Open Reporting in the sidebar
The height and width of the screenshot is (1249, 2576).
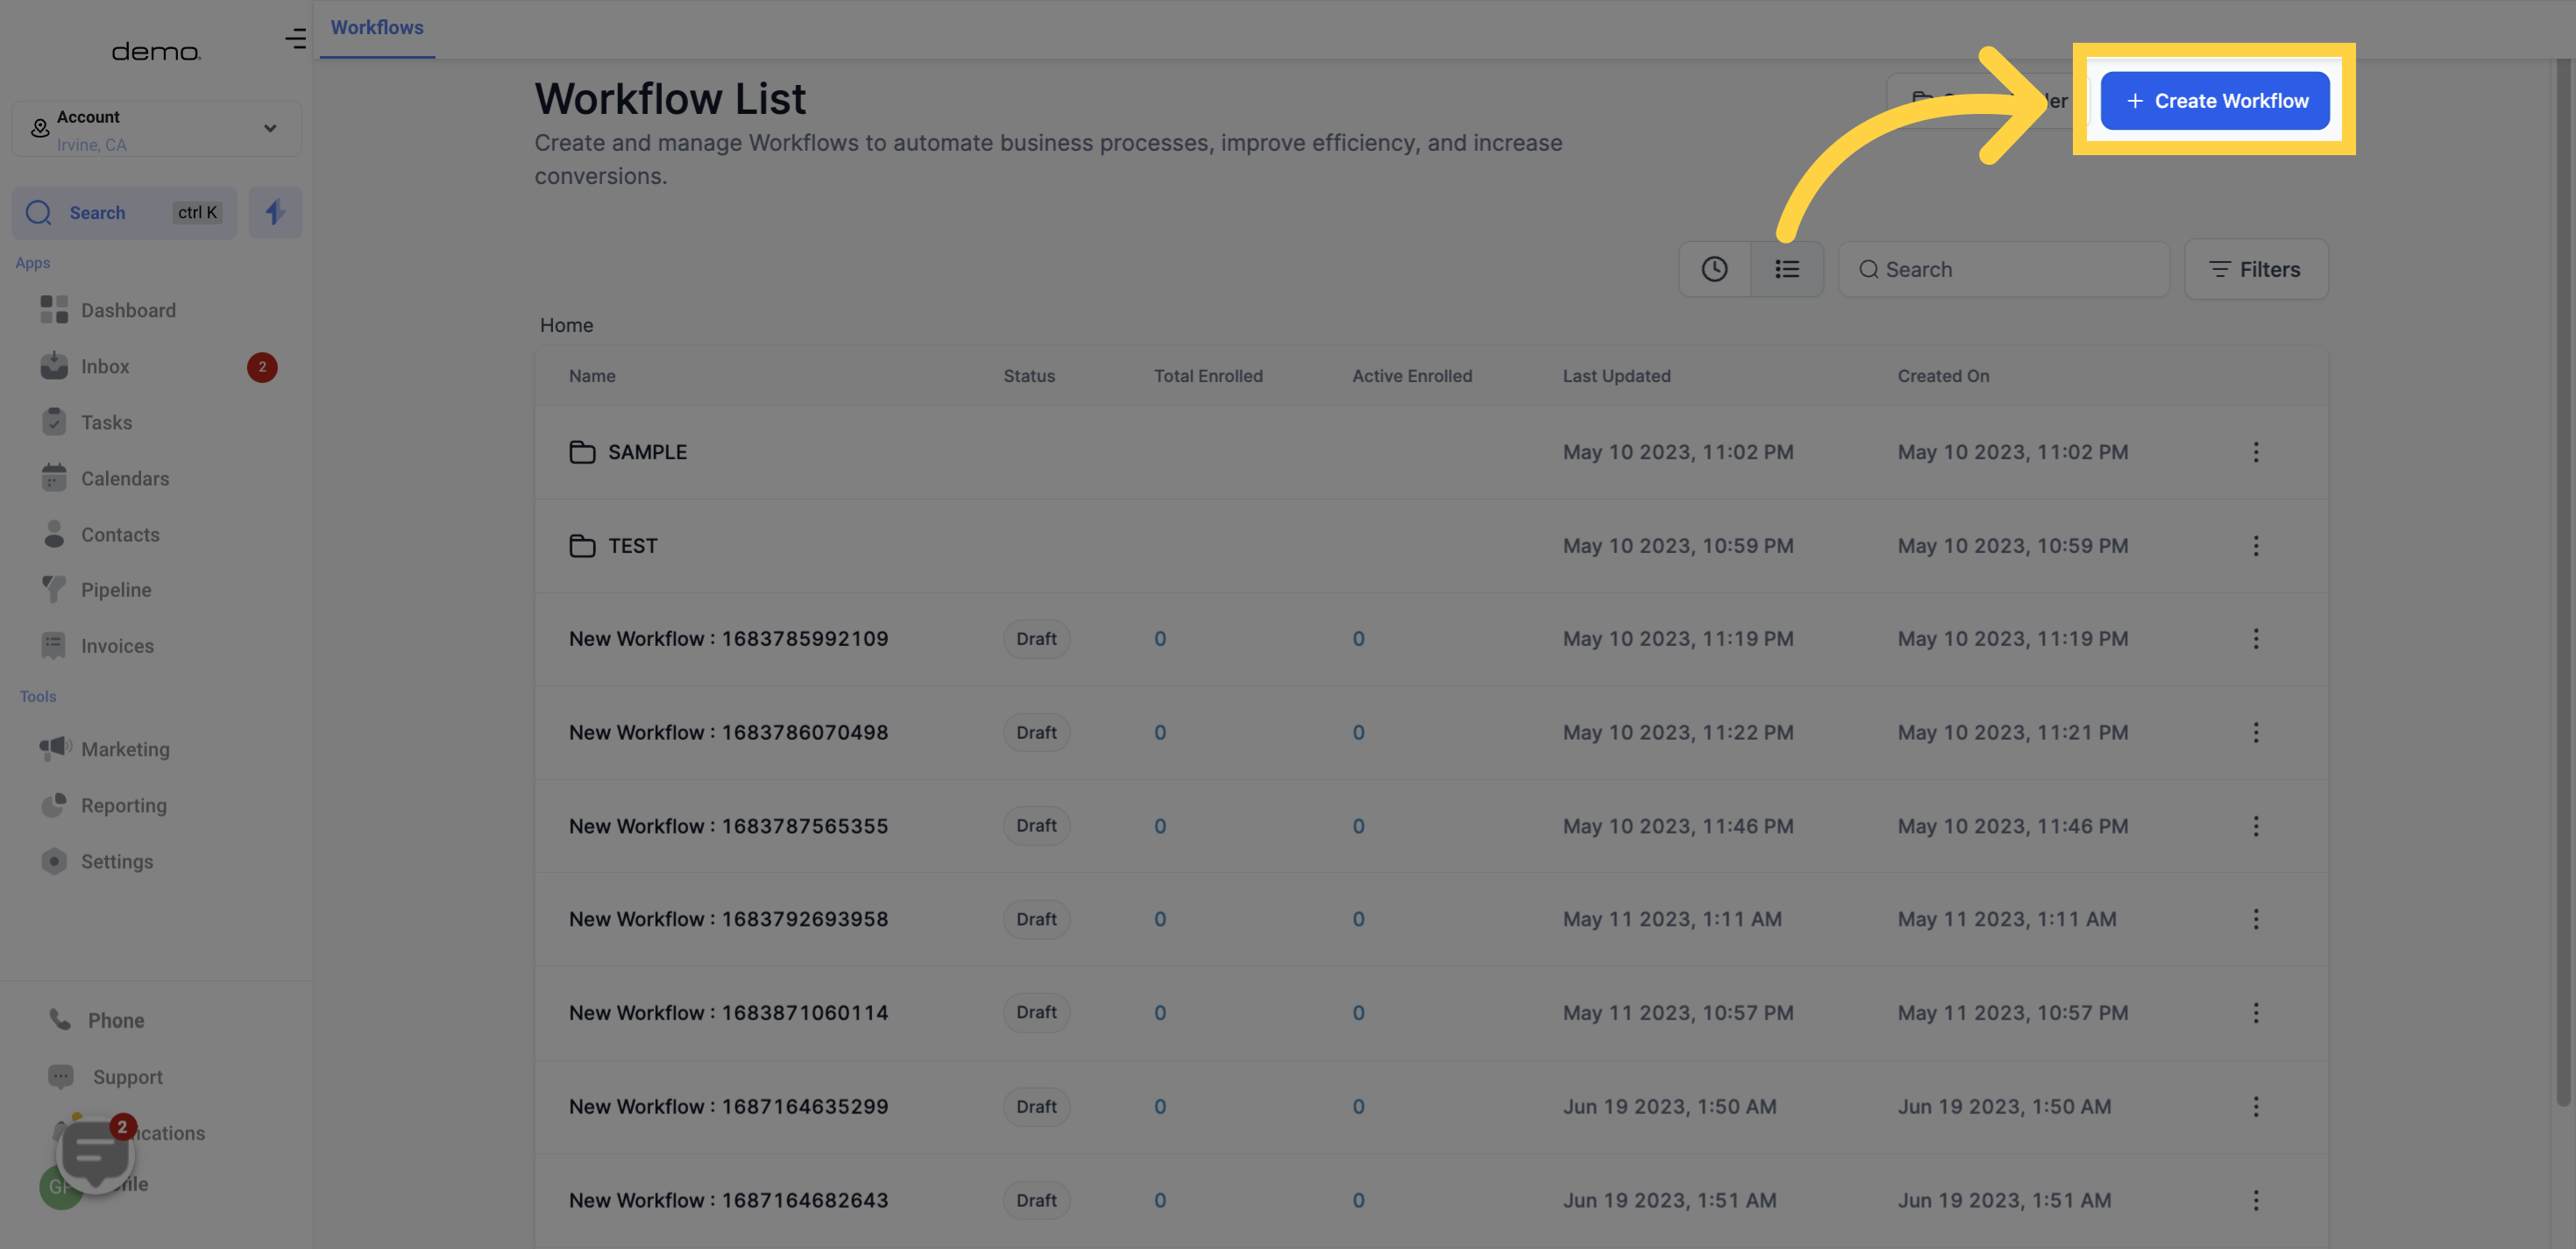click(x=123, y=805)
